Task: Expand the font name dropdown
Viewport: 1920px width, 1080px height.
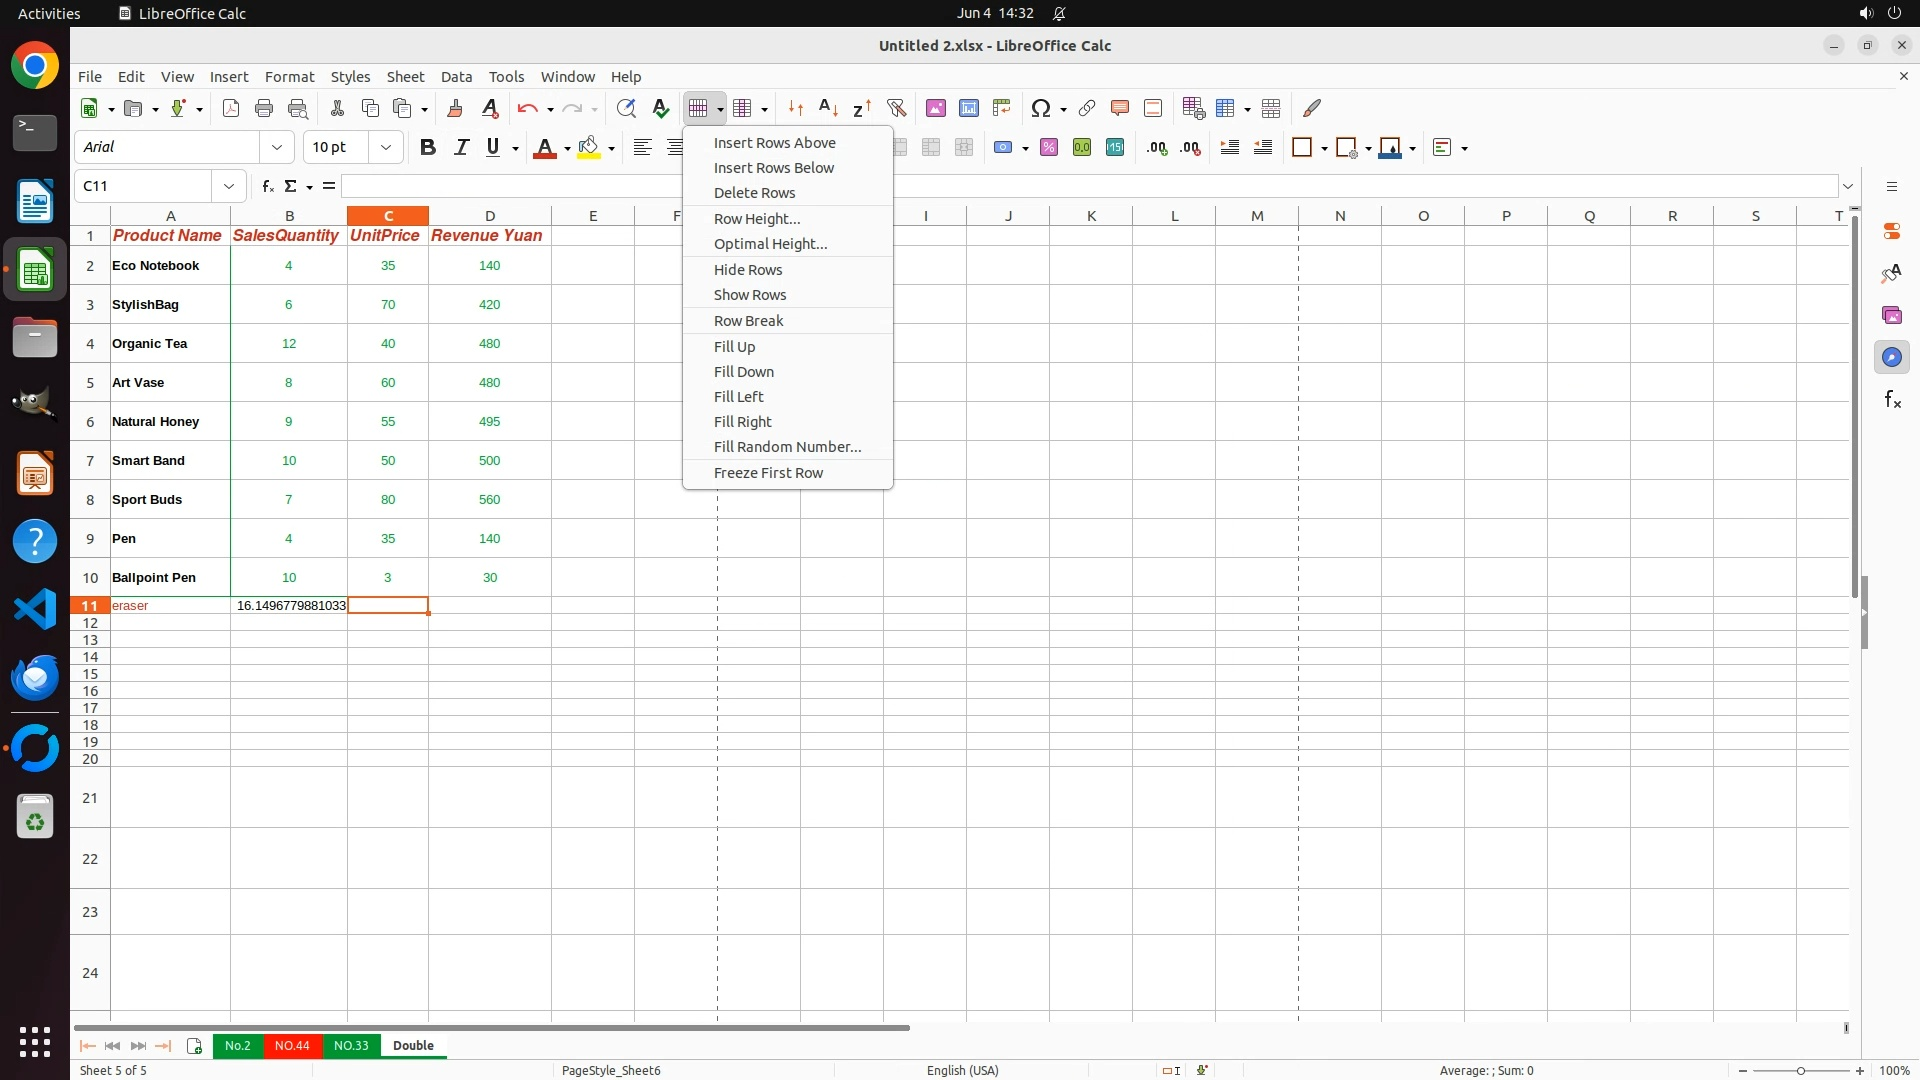Action: pyautogui.click(x=277, y=147)
